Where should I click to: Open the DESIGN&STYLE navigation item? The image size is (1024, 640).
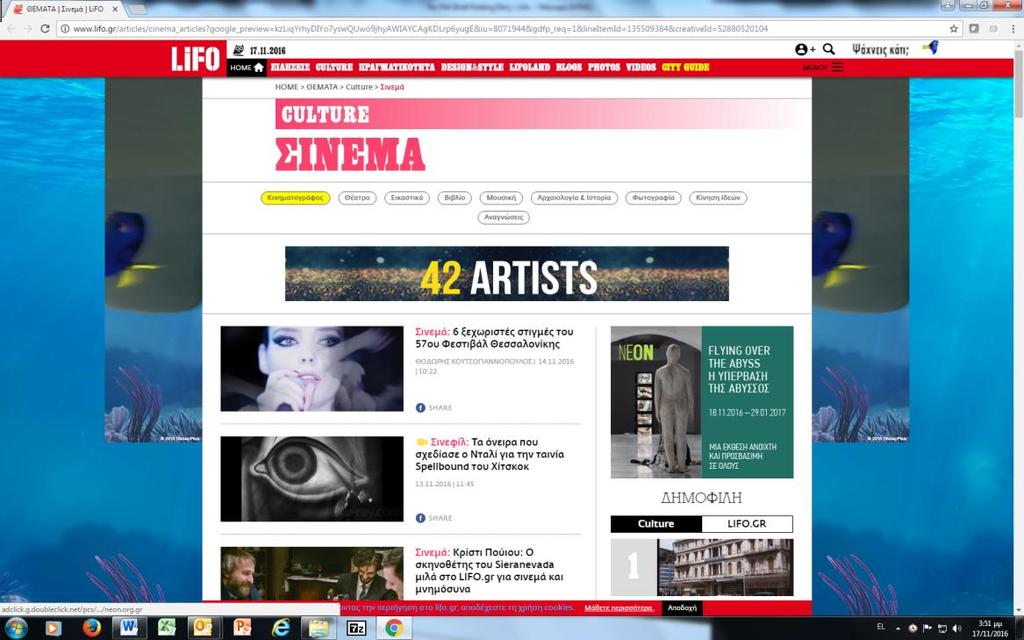coord(472,67)
